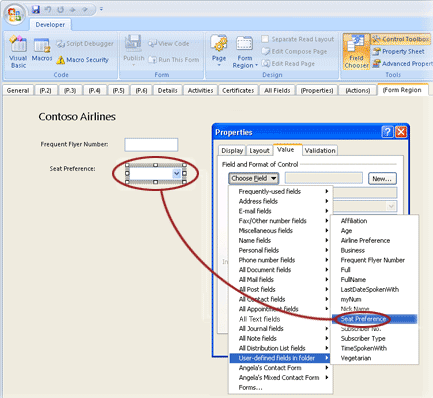Image resolution: width=433 pixels, height=398 pixels.
Task: Save using the quick access floppy icon
Action: pyautogui.click(x=36, y=9)
